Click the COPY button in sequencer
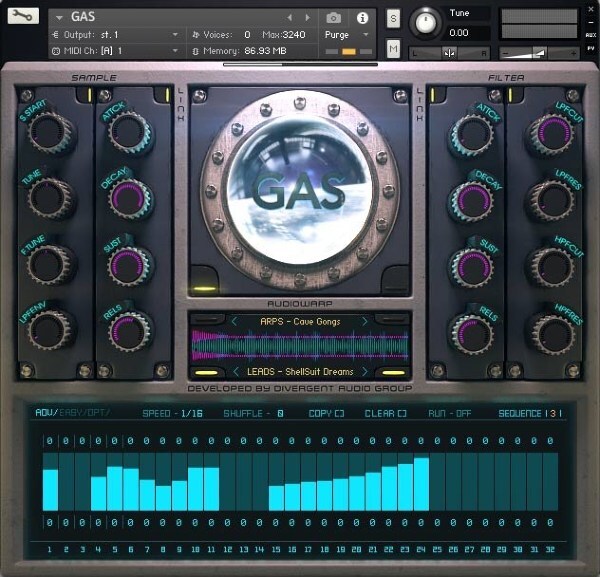600x577 pixels. (326, 414)
